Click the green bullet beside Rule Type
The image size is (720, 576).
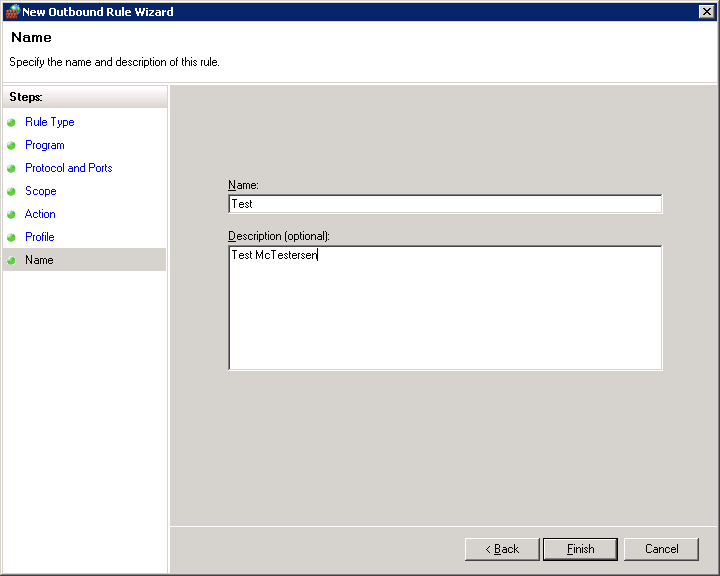pyautogui.click(x=11, y=123)
